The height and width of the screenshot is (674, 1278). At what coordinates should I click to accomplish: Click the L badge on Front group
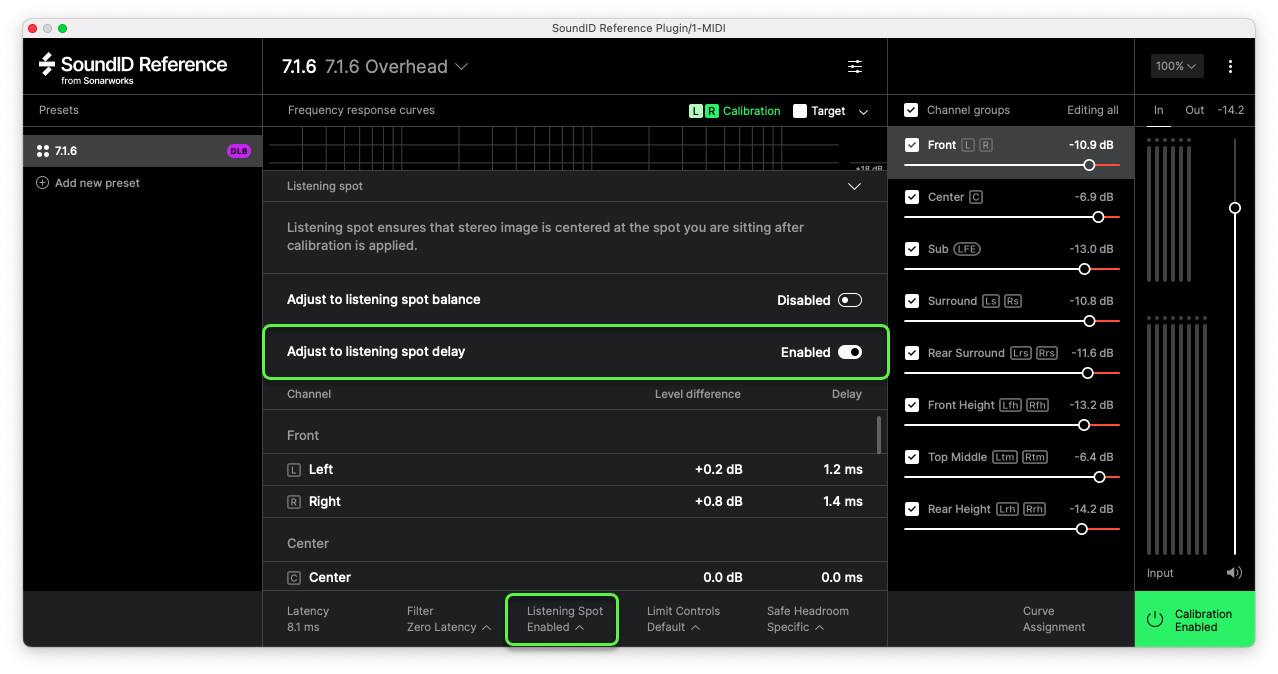967,145
